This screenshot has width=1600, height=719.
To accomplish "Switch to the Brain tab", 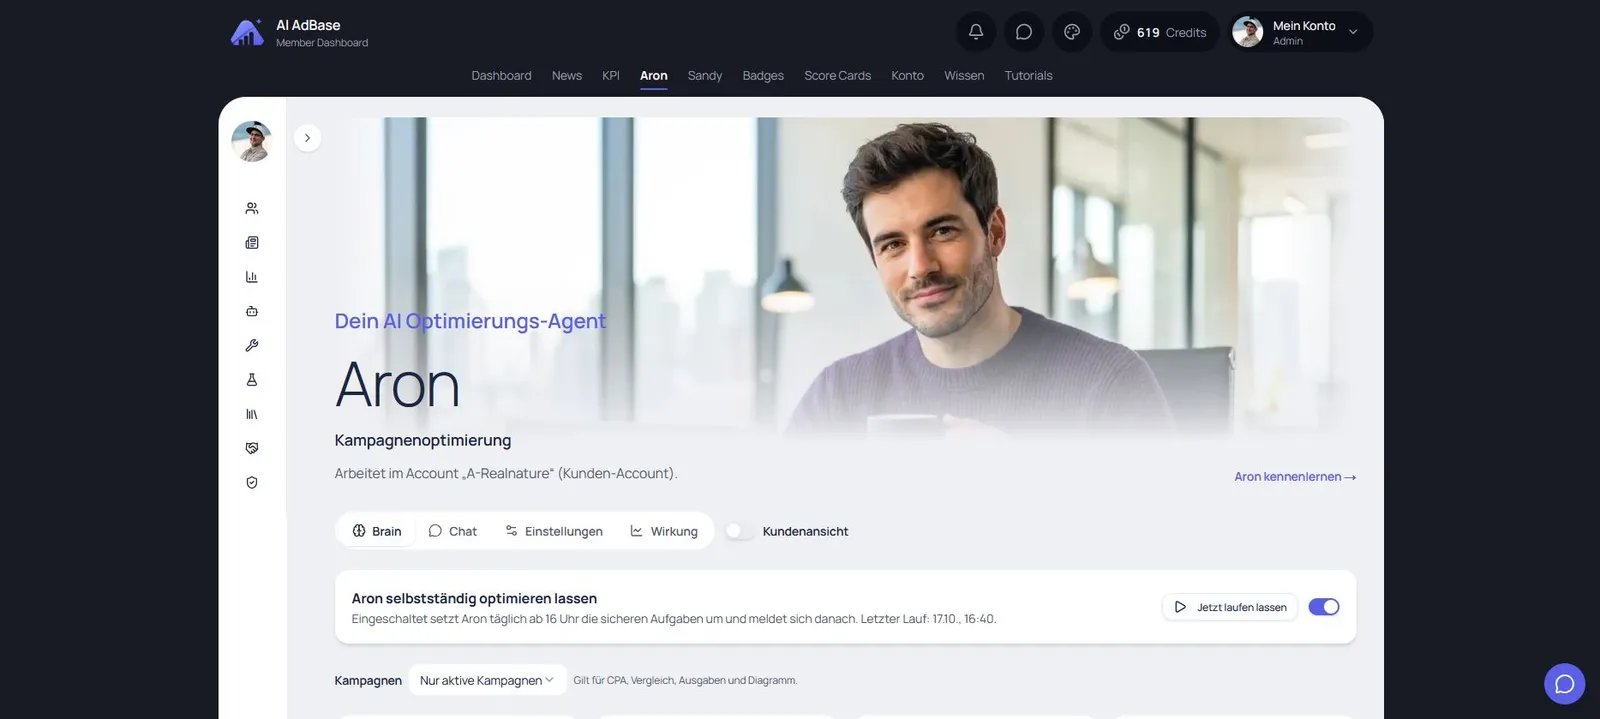I will tap(377, 531).
